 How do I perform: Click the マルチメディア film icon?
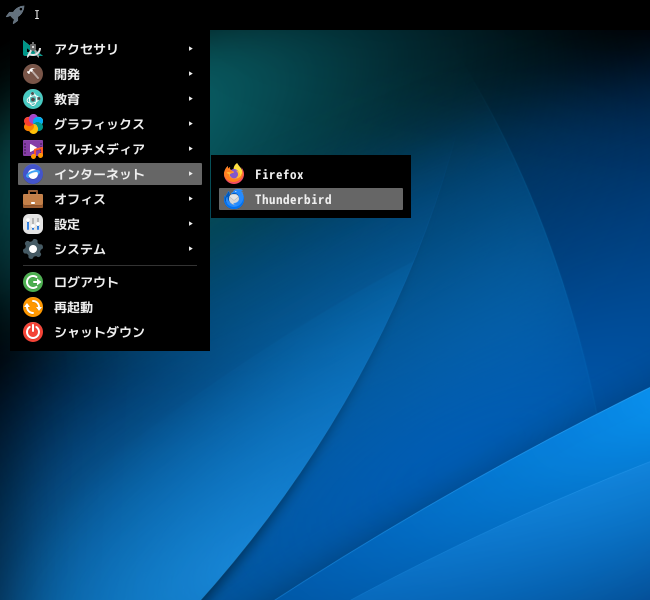tap(33, 149)
